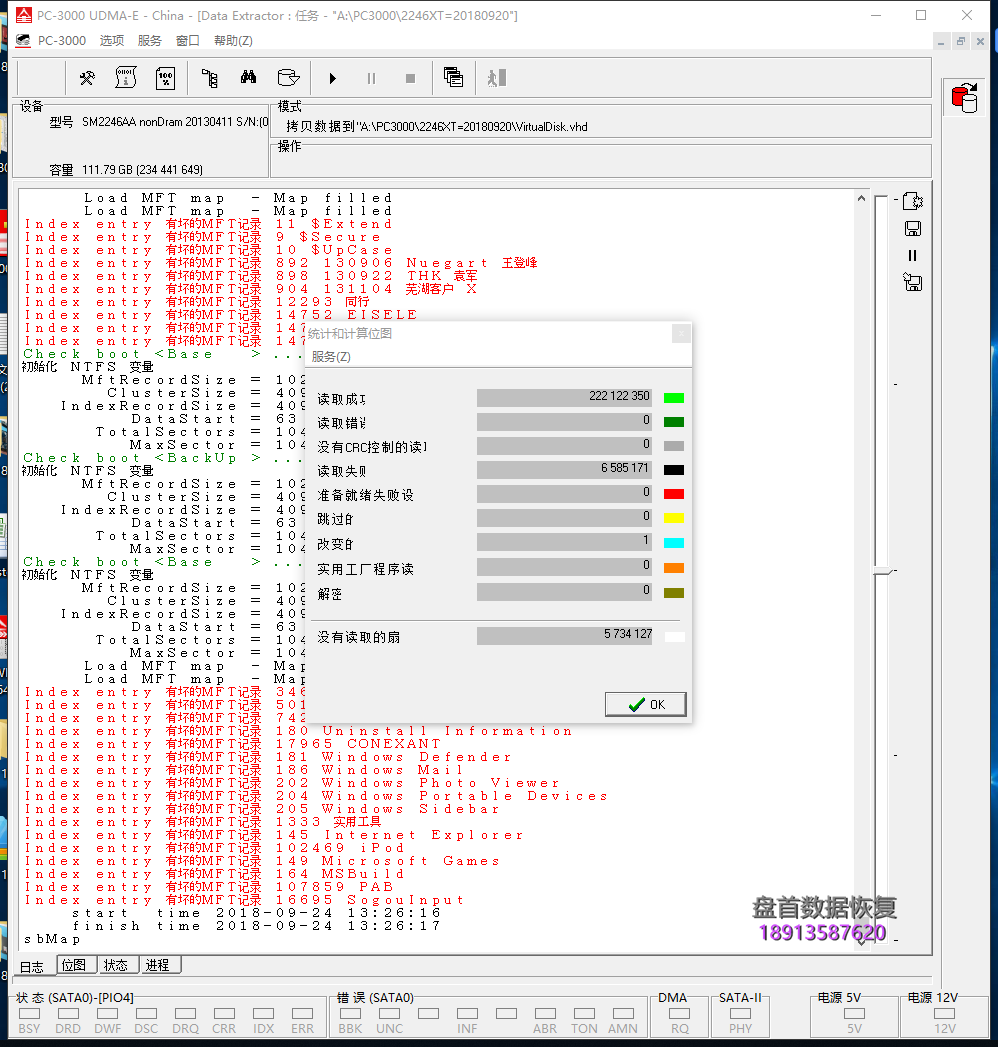Select the wrench settings icon on the toolbar

tap(87, 77)
